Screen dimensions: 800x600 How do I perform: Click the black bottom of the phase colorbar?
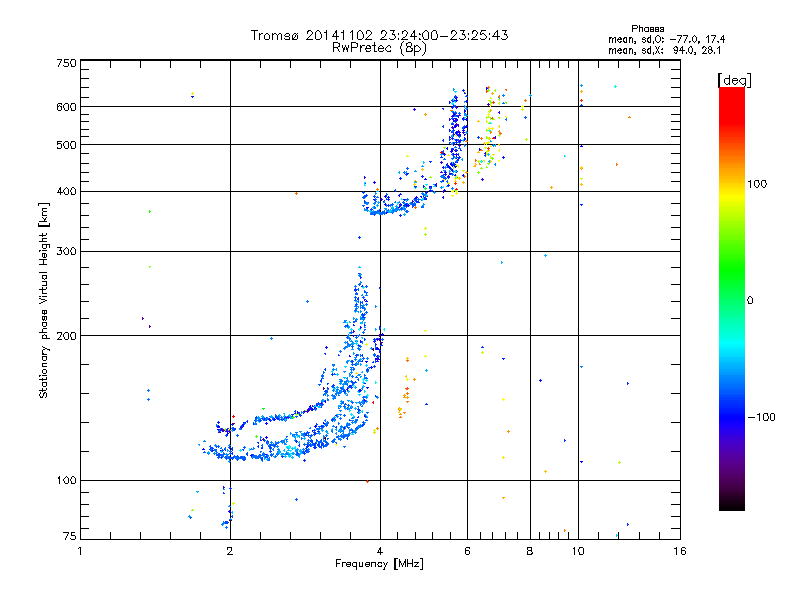(x=732, y=506)
